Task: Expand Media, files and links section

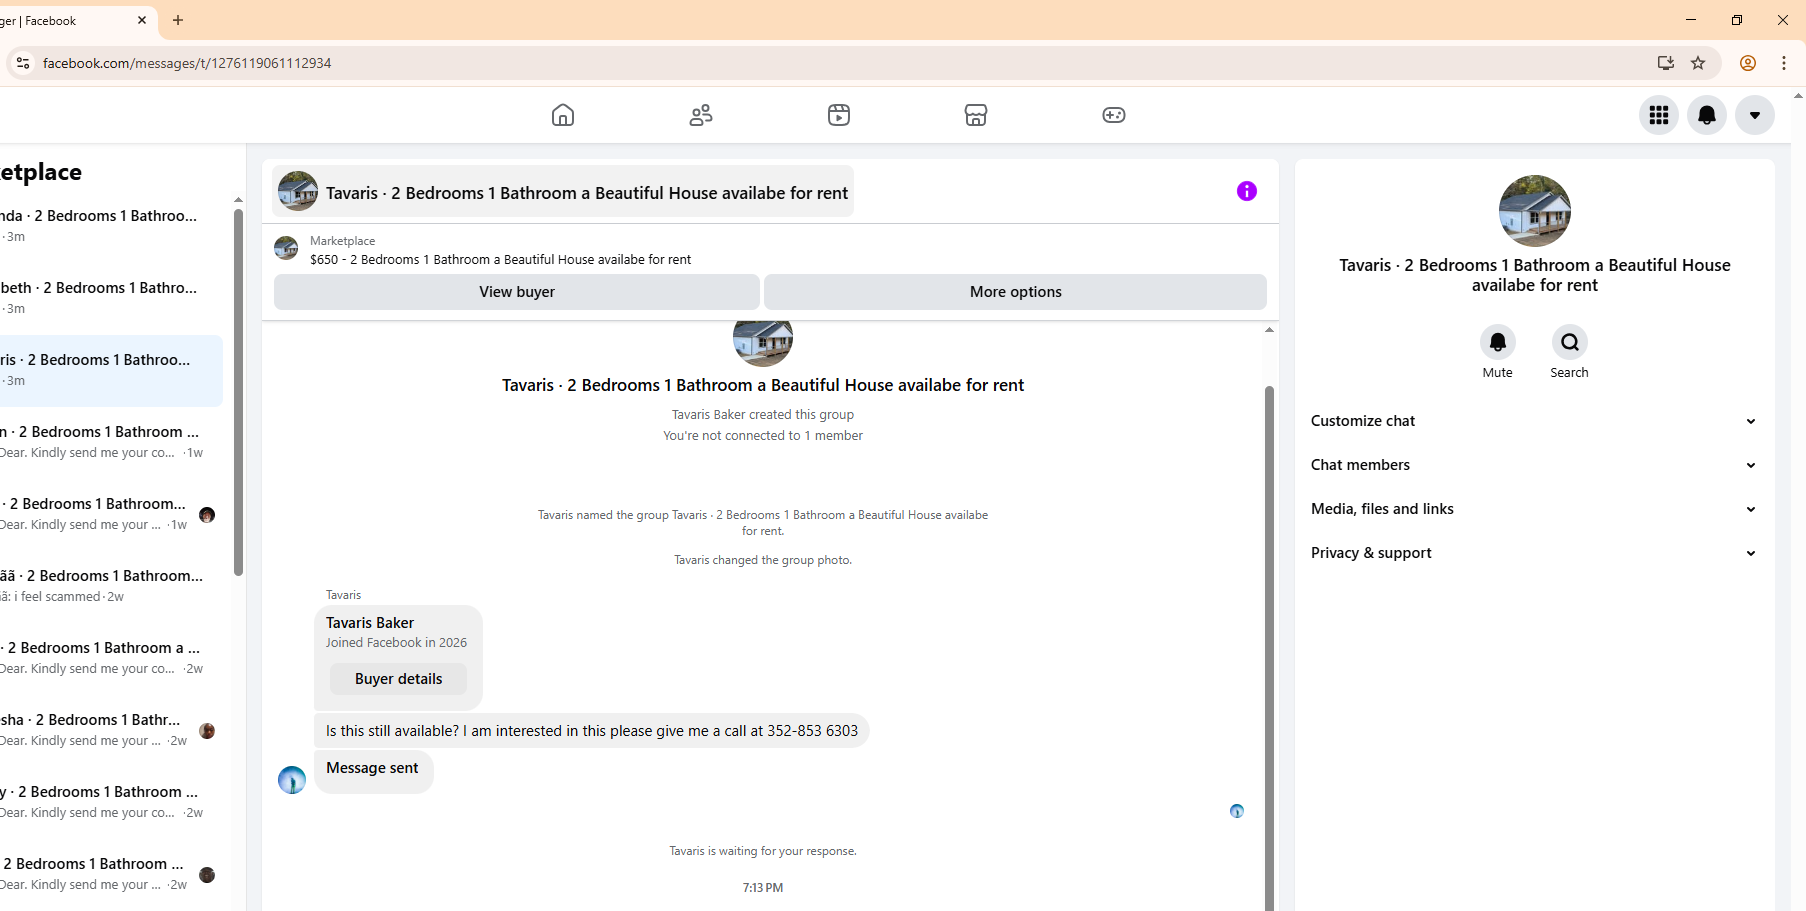Action: (1534, 509)
